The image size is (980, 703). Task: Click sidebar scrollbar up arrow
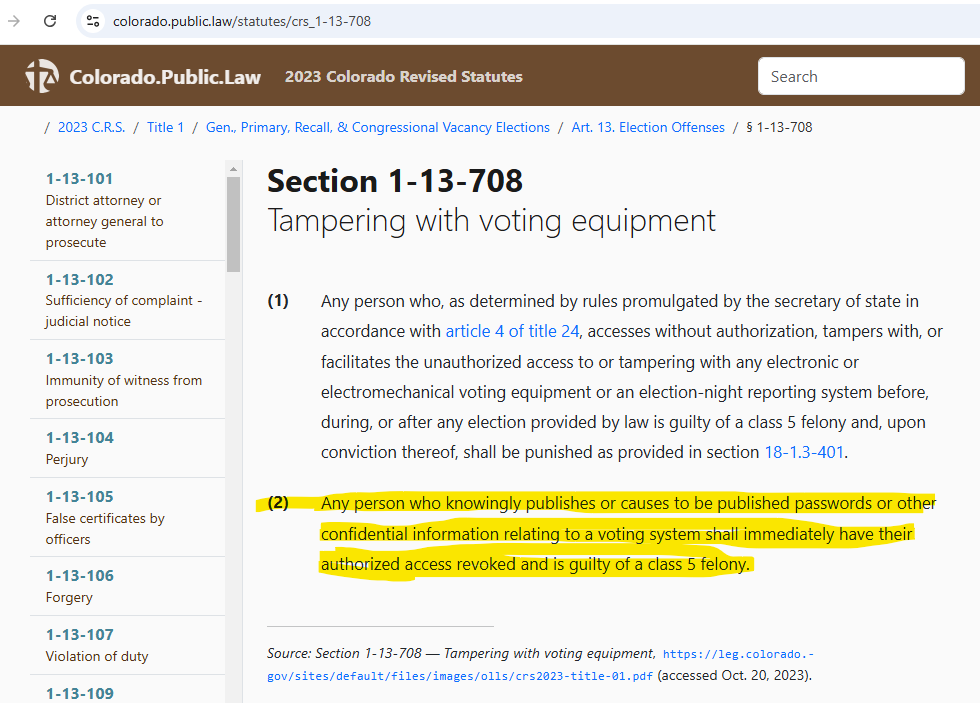233,169
